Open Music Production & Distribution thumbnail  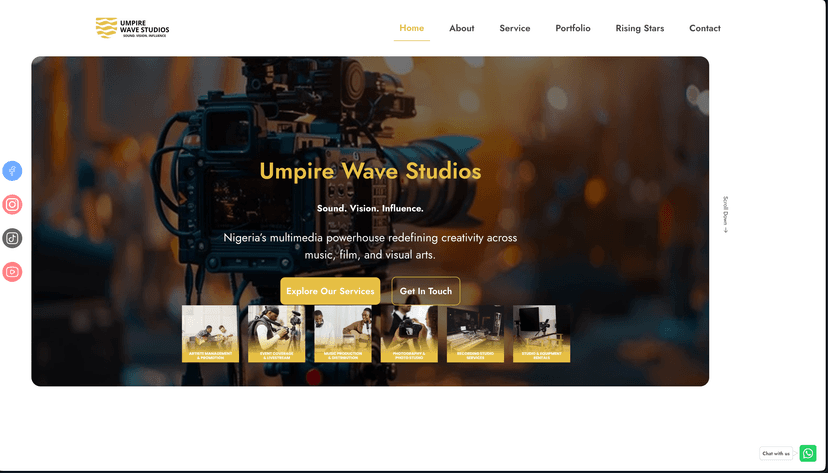(x=343, y=334)
